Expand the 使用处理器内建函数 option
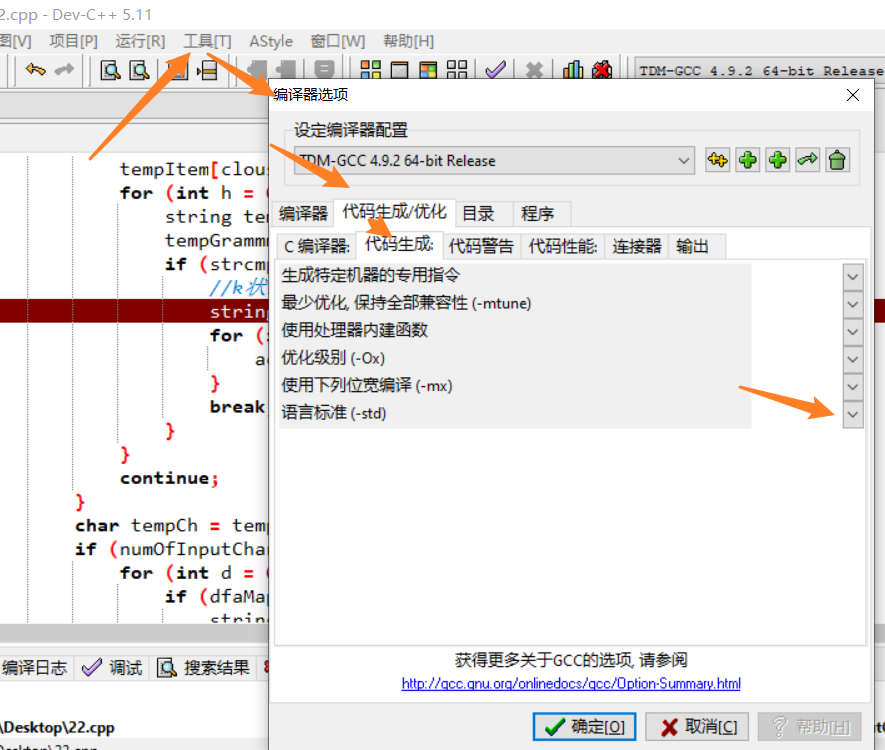The width and height of the screenshot is (885, 750). pos(852,331)
